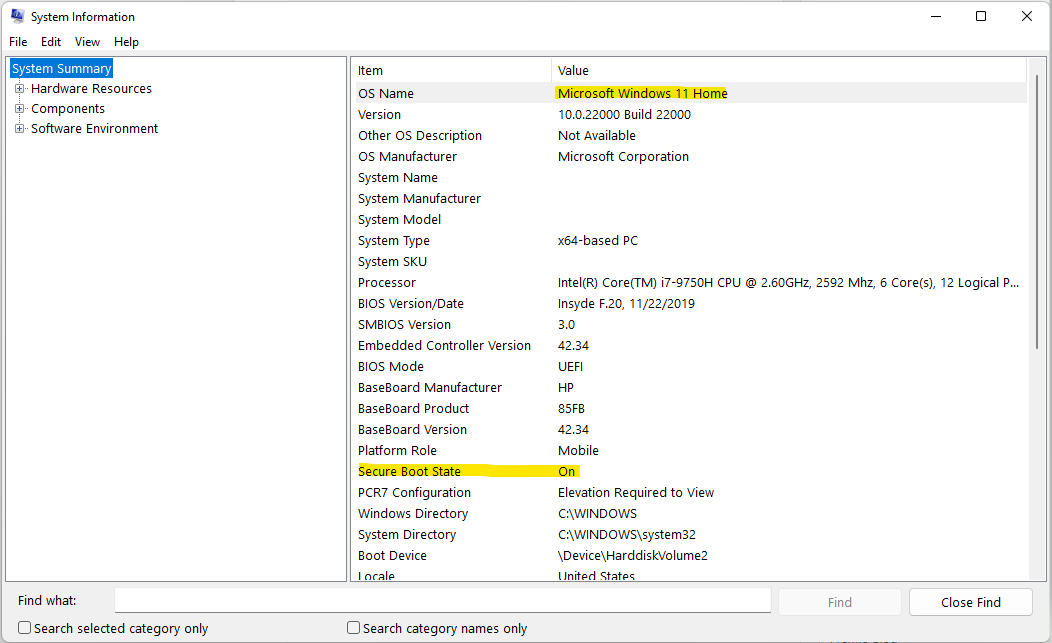The height and width of the screenshot is (643, 1052).
Task: Click the \Device\HarddiskVolume2 value
Action: click(x=633, y=556)
